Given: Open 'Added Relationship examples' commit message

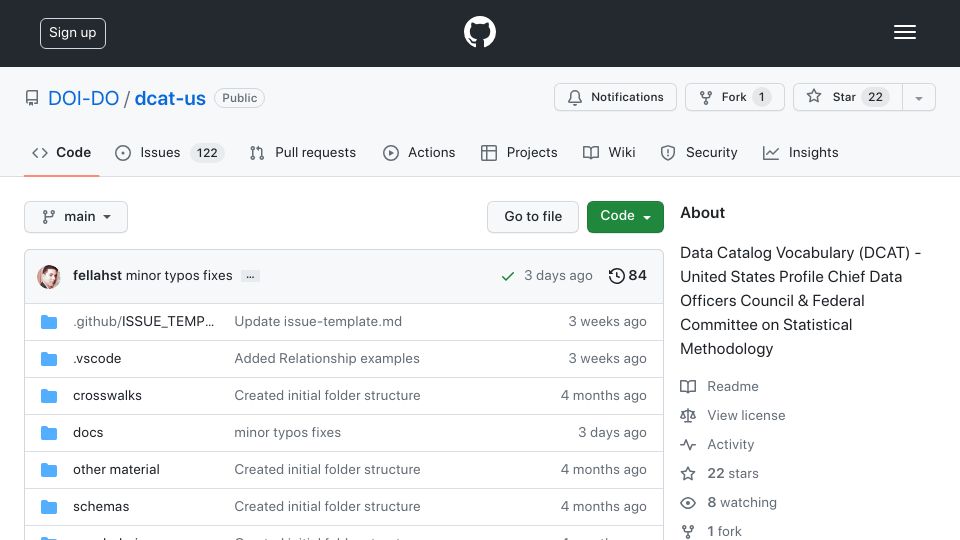Looking at the screenshot, I should [x=327, y=359].
